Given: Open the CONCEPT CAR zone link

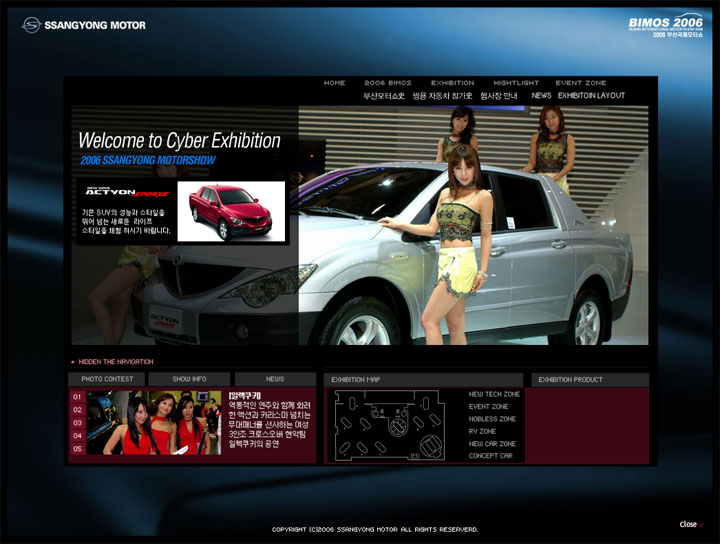Looking at the screenshot, I should pos(490,456).
